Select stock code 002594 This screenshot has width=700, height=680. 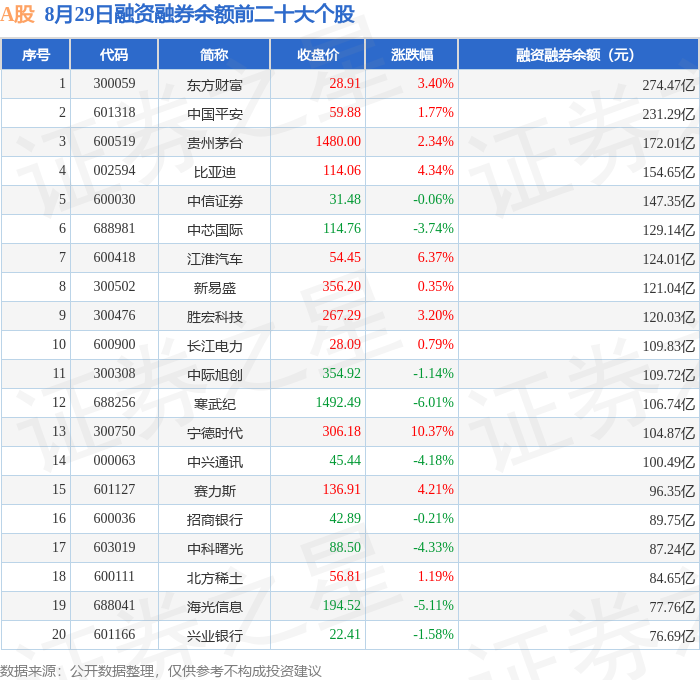coord(114,170)
